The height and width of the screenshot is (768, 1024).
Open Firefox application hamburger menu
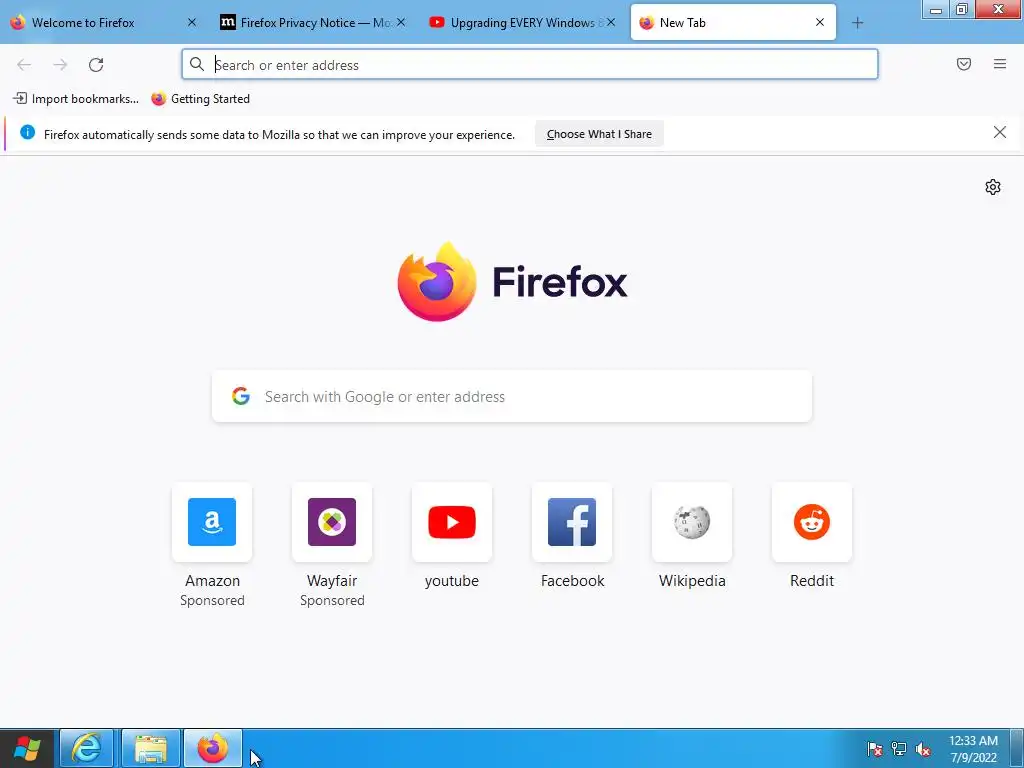click(1000, 64)
